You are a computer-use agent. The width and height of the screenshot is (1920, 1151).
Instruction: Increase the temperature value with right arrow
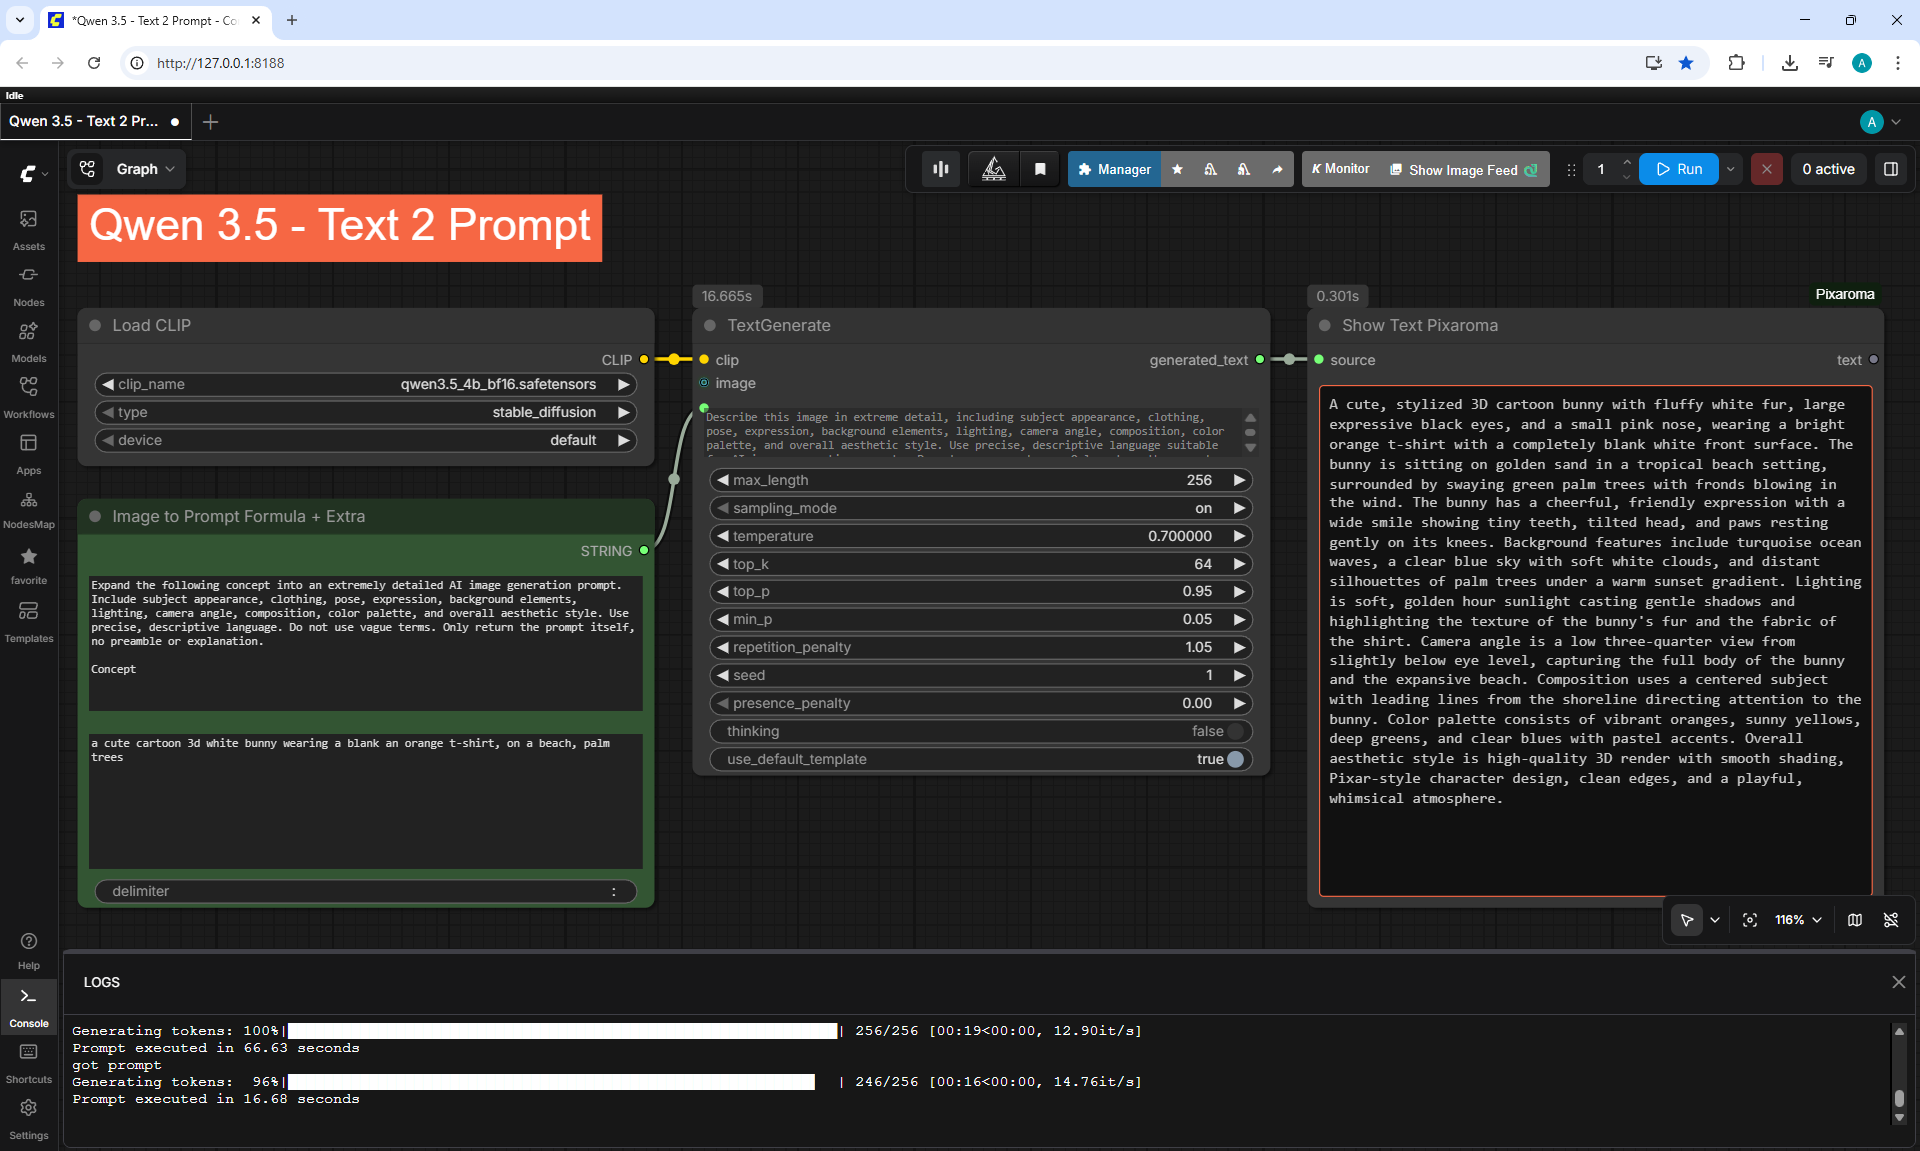[1239, 536]
